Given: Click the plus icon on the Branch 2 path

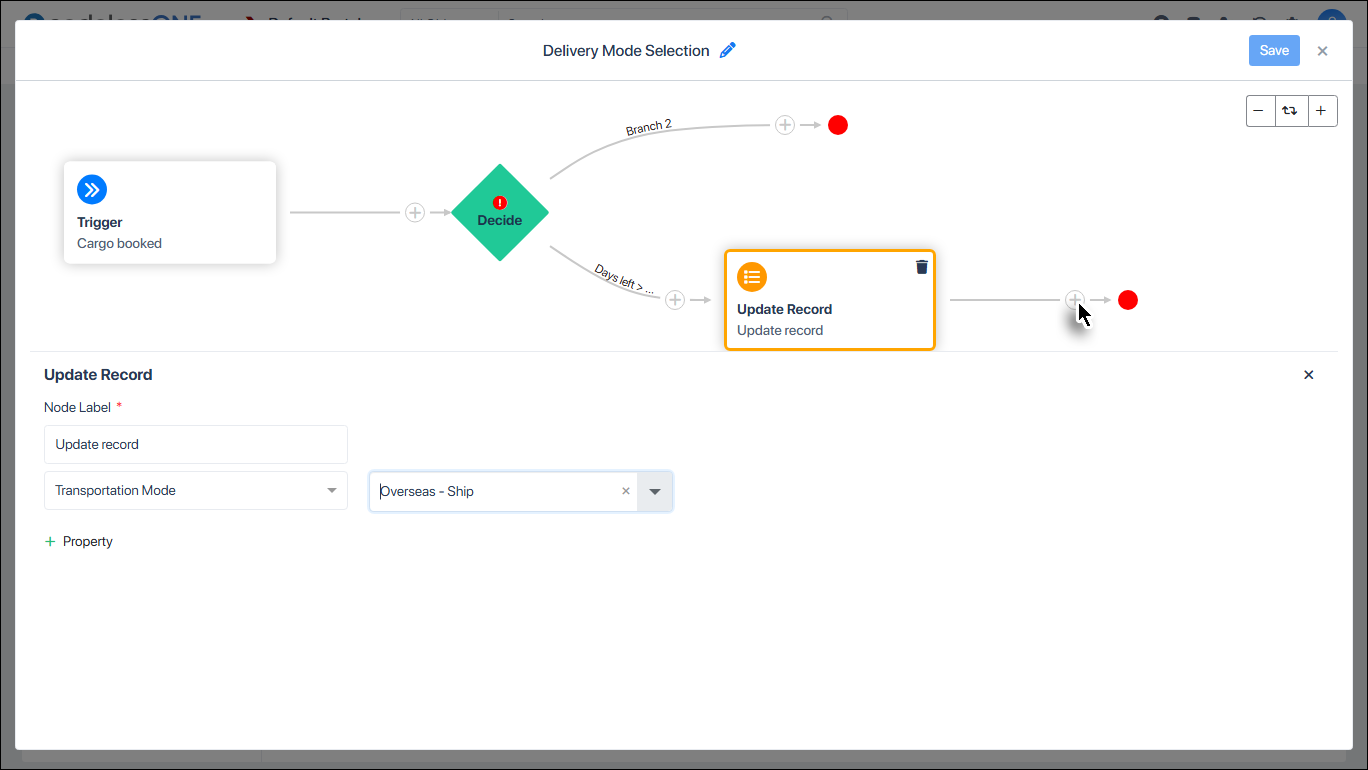Looking at the screenshot, I should (785, 125).
